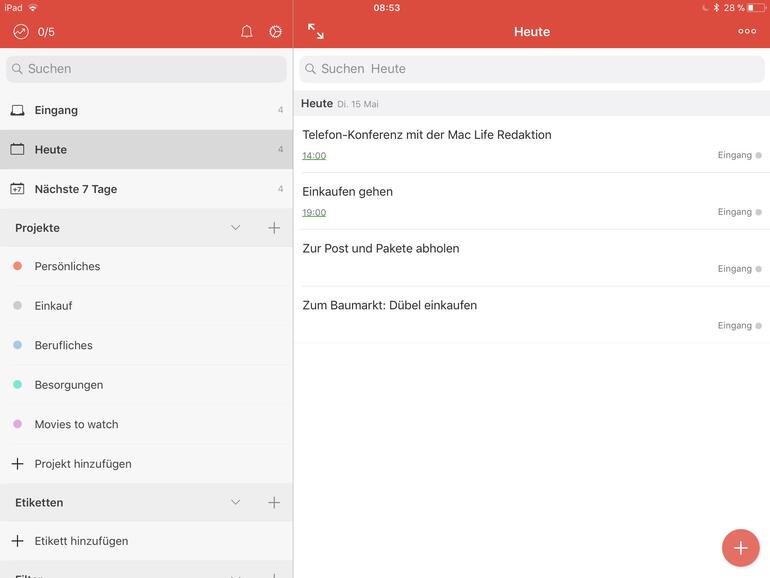Add a new label via Etiketten plus
Viewport: 770px width, 578px height.
pyautogui.click(x=274, y=502)
